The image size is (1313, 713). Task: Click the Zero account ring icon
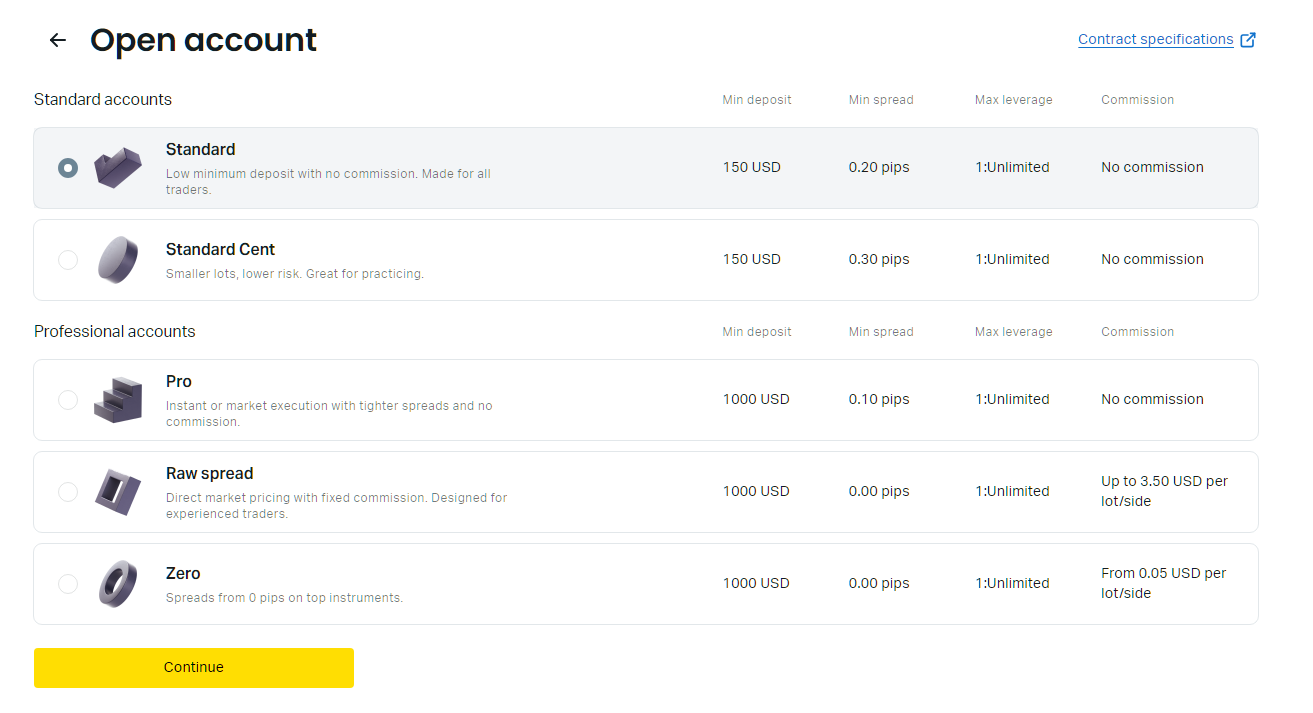(118, 584)
